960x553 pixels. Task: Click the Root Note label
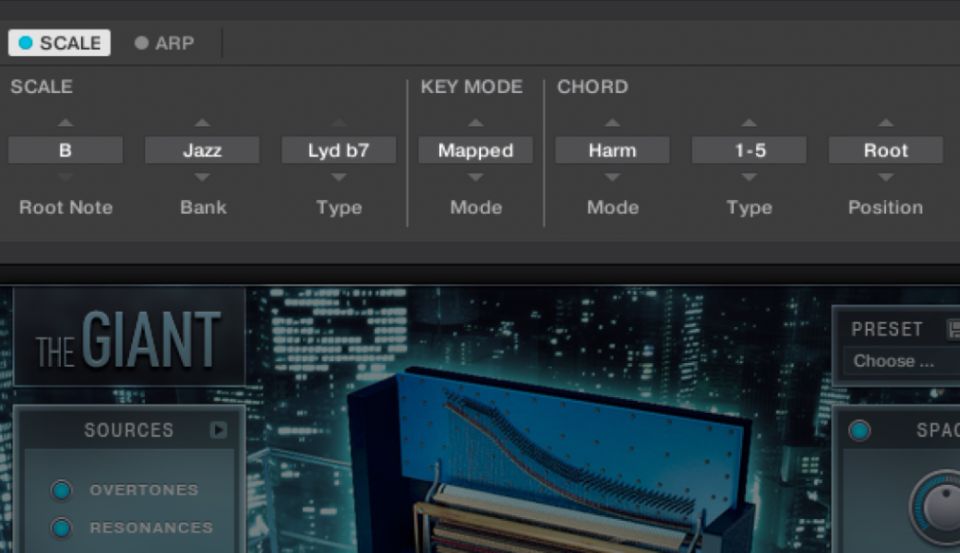(66, 208)
